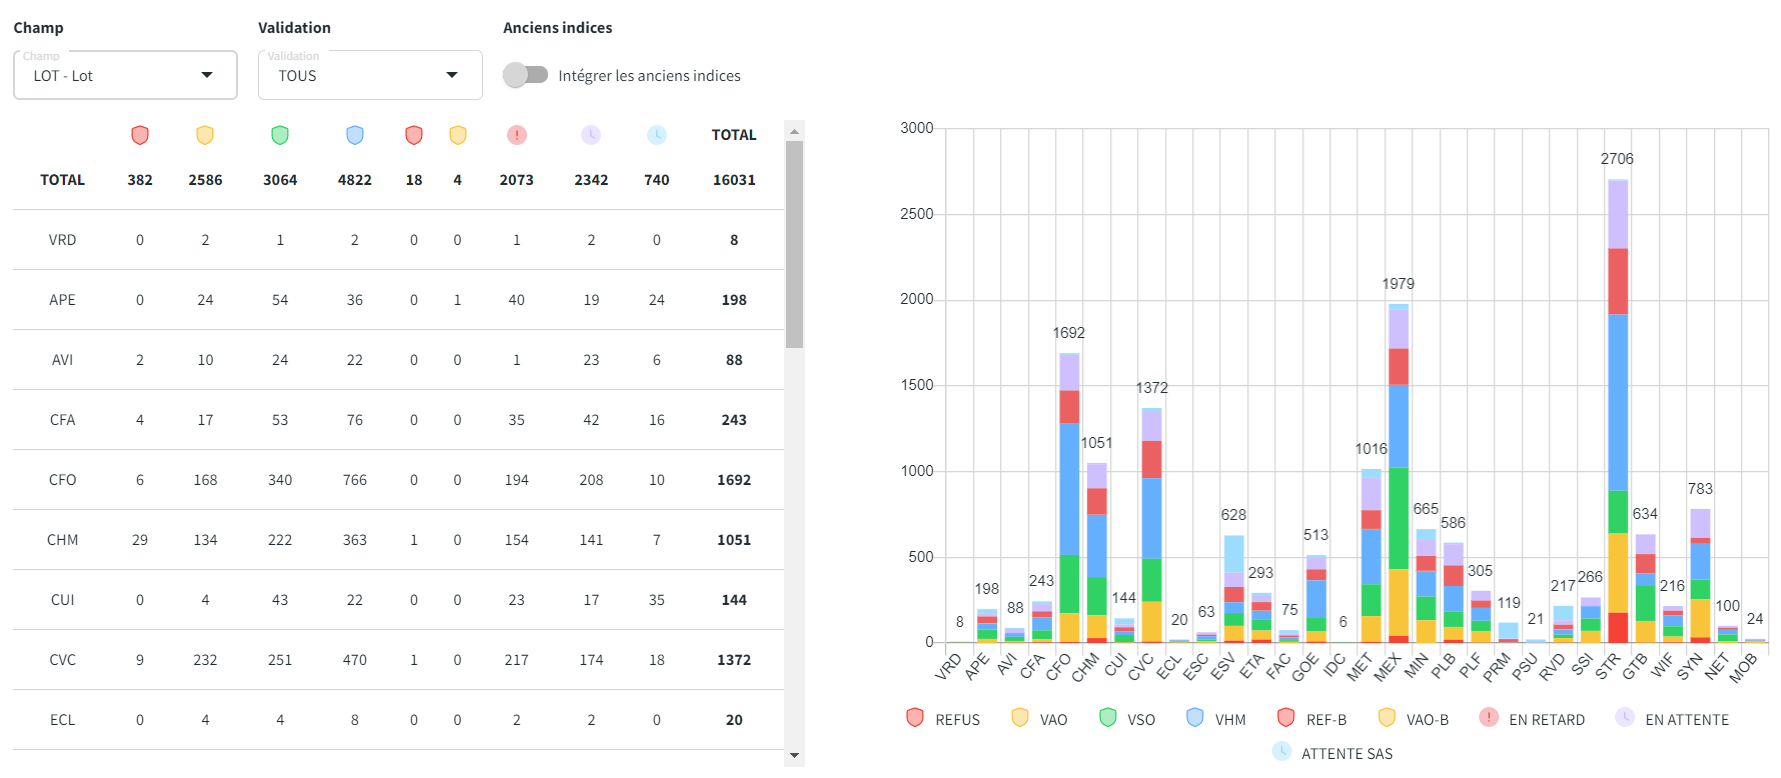Open the Champ dropdown showing LOT - Lot
The image size is (1781, 778).
coord(125,76)
